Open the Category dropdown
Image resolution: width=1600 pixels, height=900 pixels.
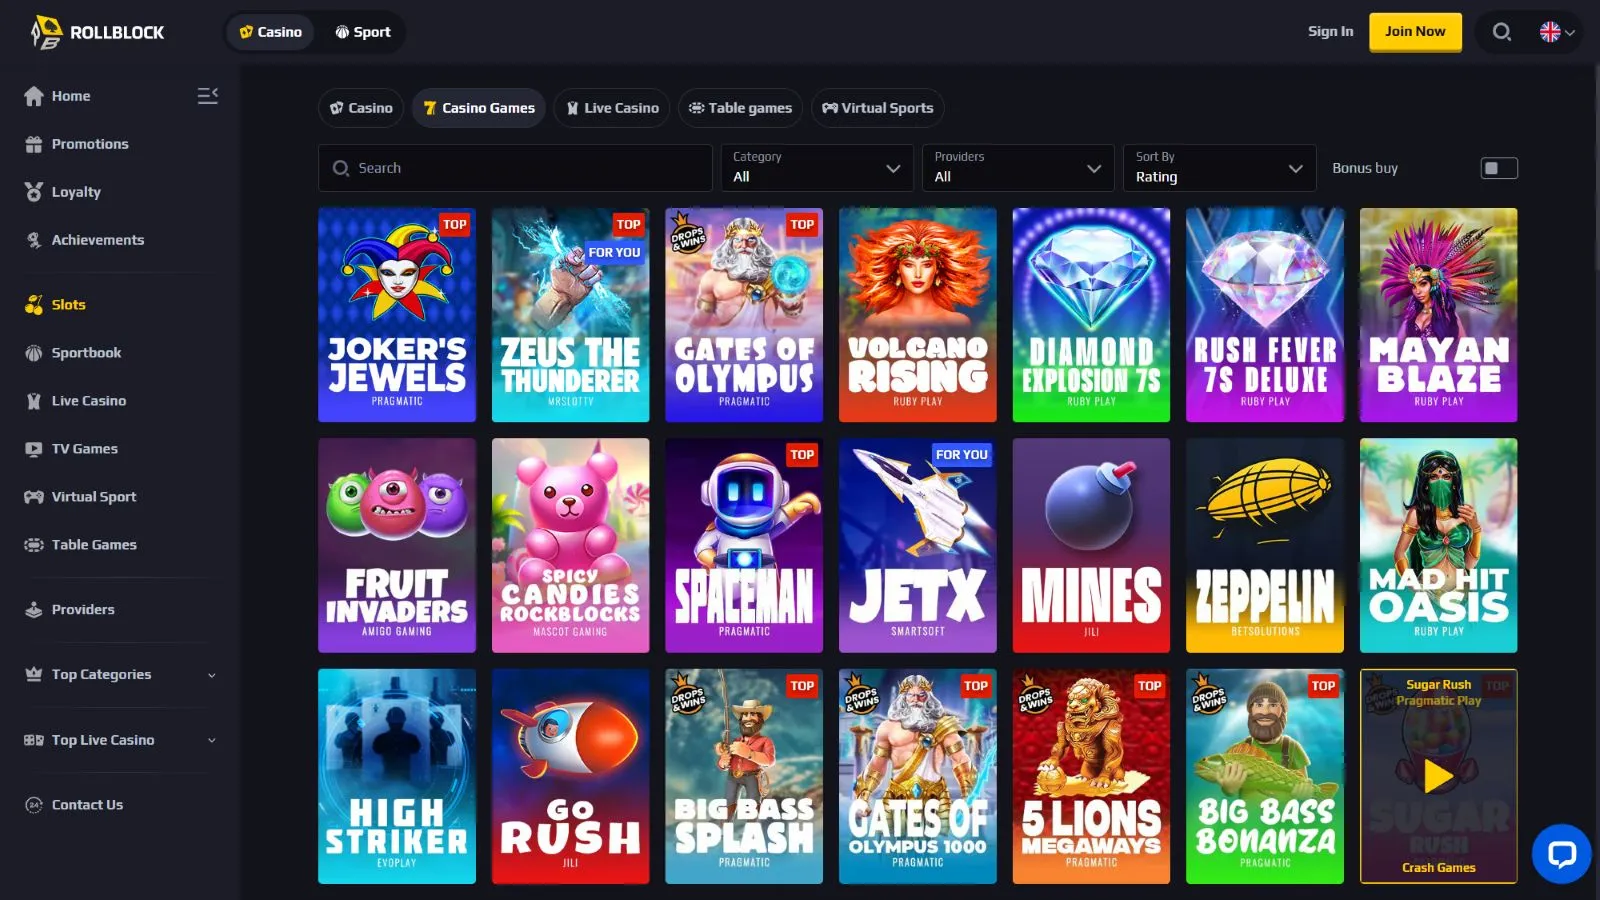[817, 168]
